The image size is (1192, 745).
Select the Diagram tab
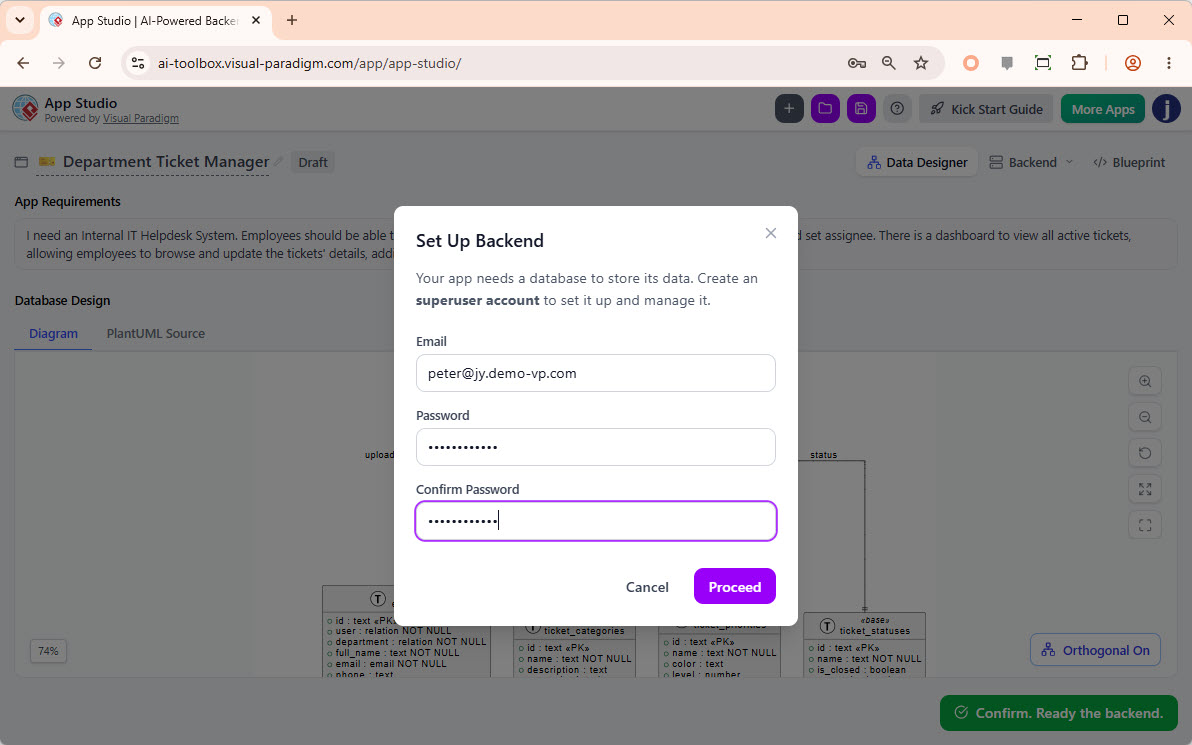pos(53,333)
